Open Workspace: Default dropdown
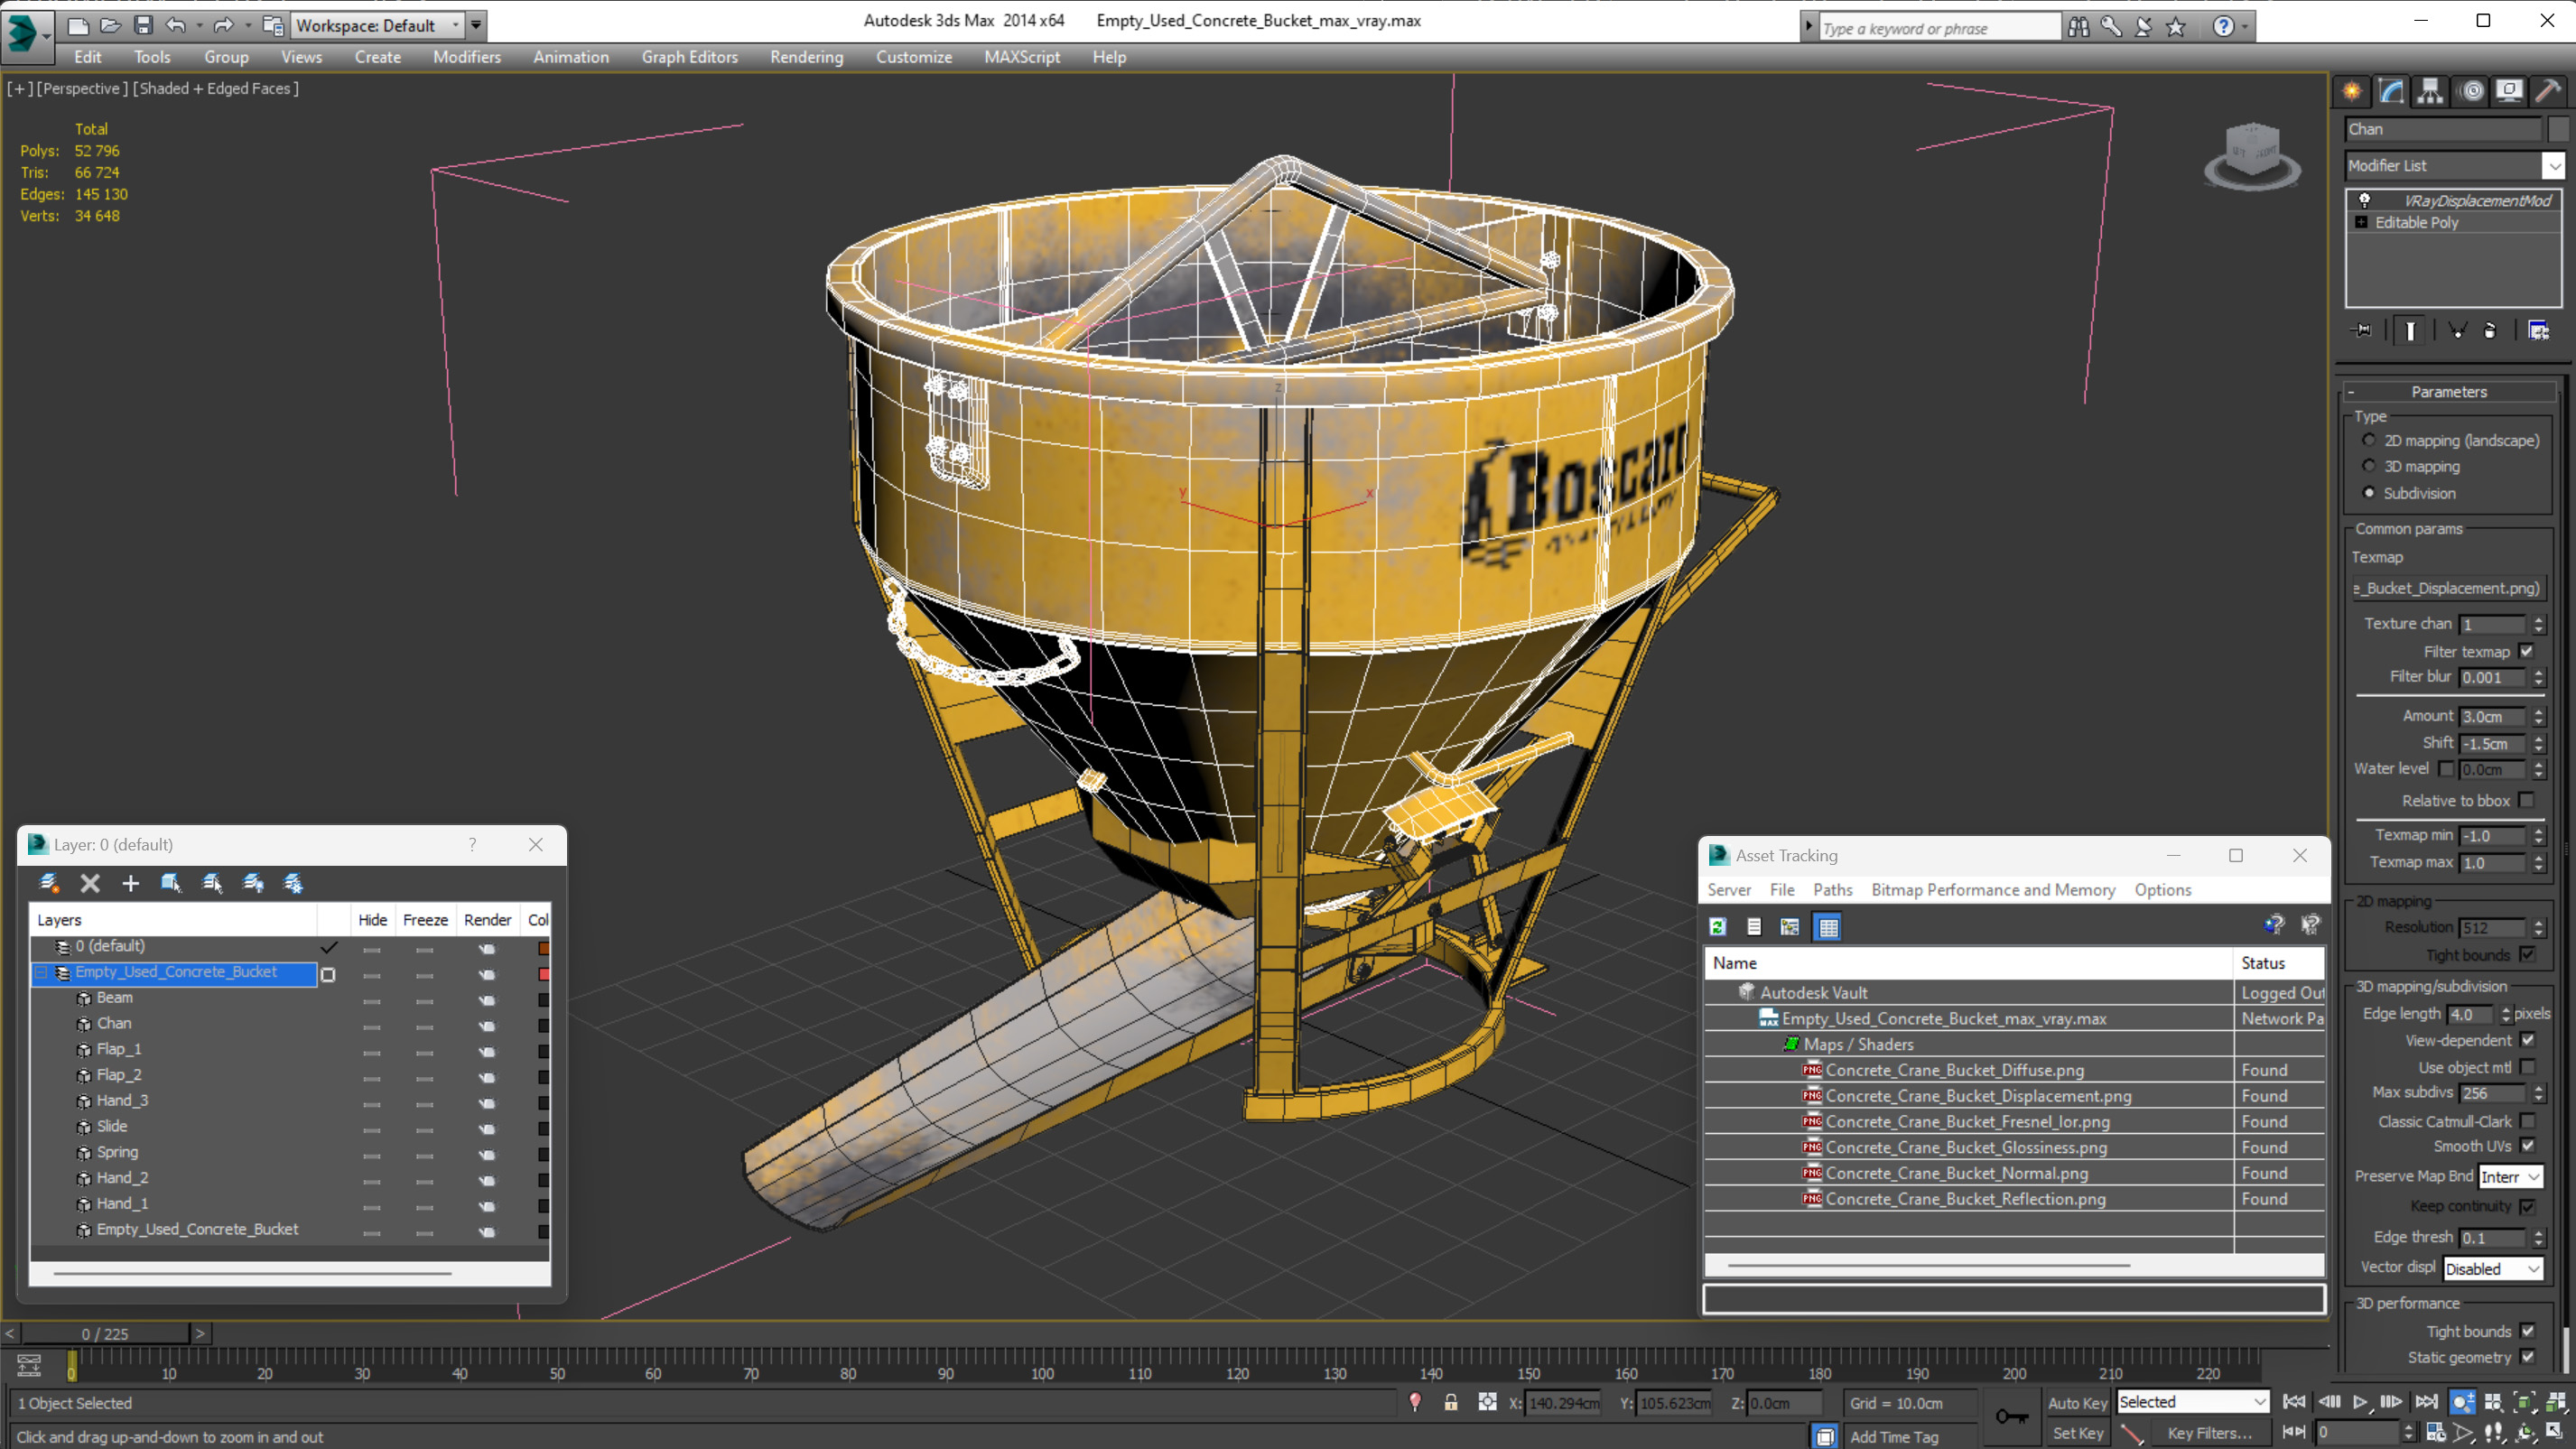The width and height of the screenshot is (2576, 1449). 379,25
